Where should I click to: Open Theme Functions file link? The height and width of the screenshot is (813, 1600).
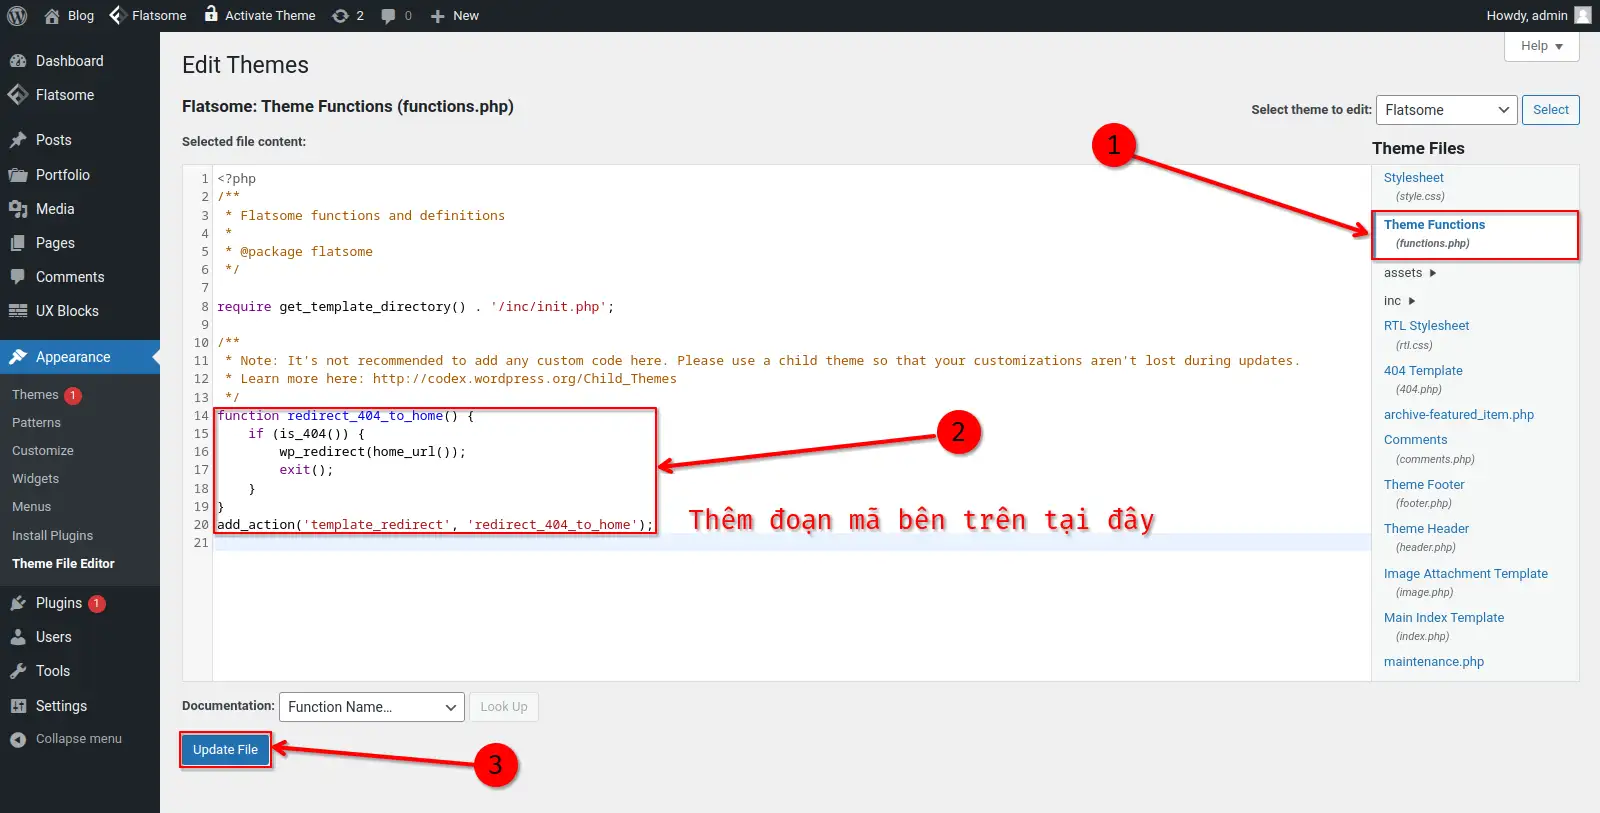click(1434, 225)
